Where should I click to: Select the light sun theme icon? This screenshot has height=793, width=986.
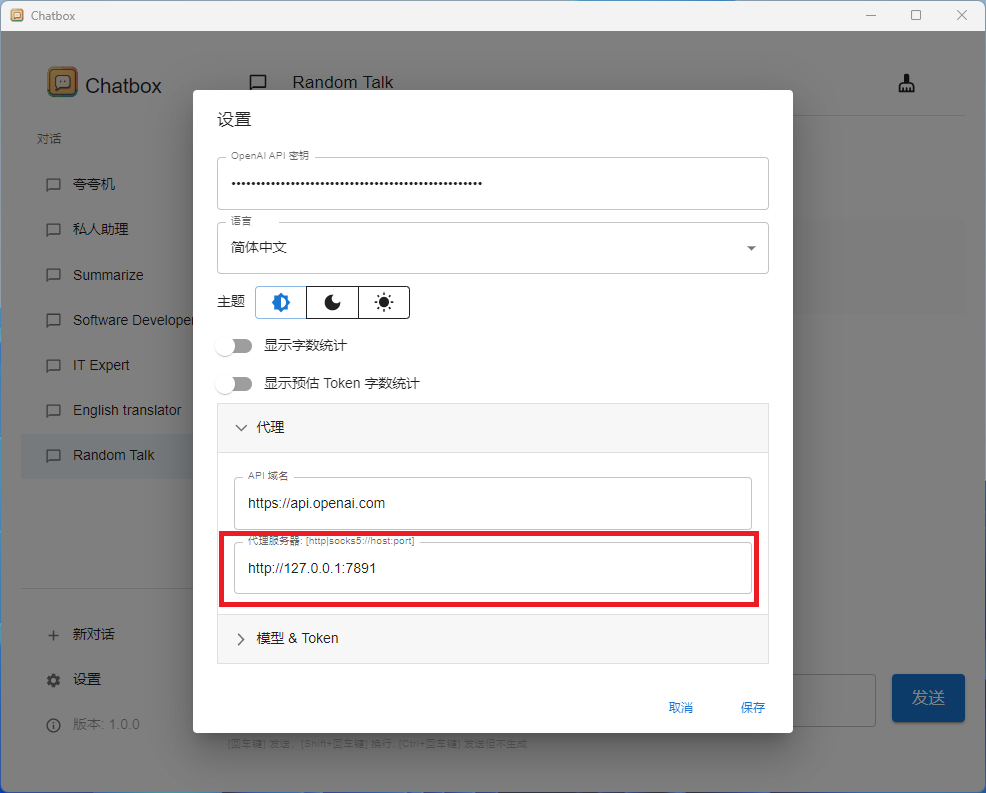tap(384, 302)
